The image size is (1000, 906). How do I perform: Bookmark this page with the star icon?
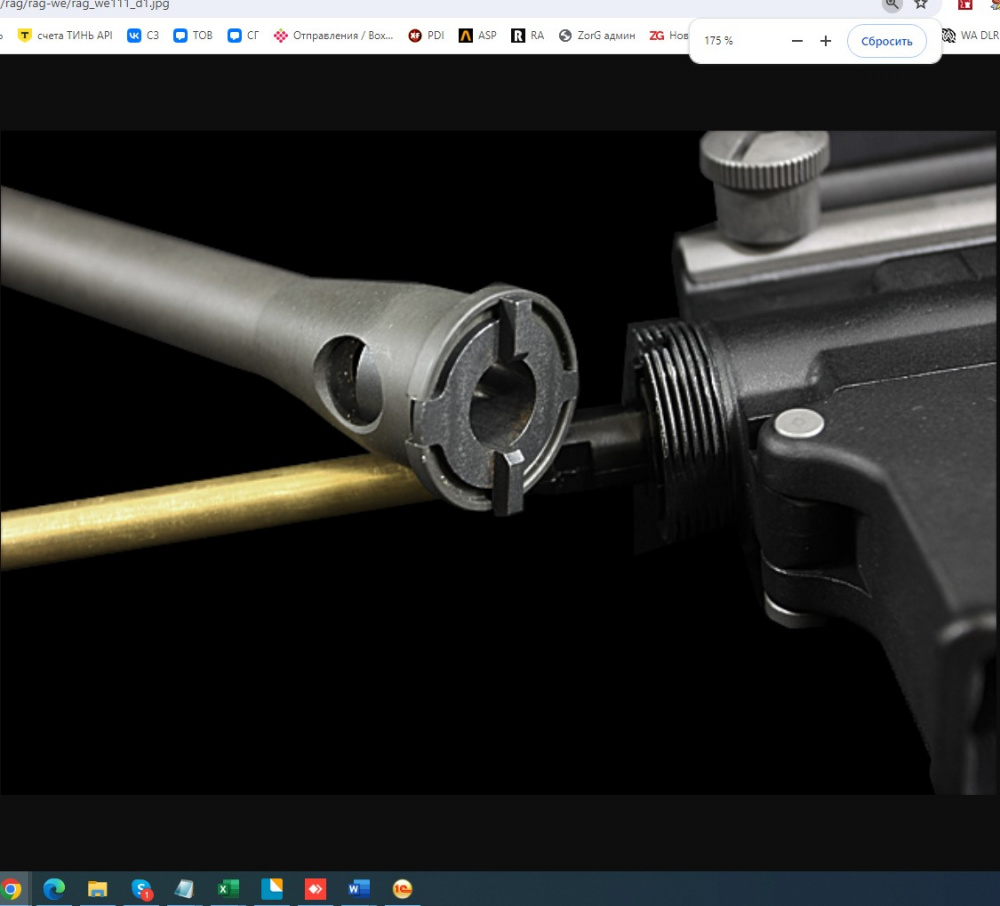click(920, 4)
